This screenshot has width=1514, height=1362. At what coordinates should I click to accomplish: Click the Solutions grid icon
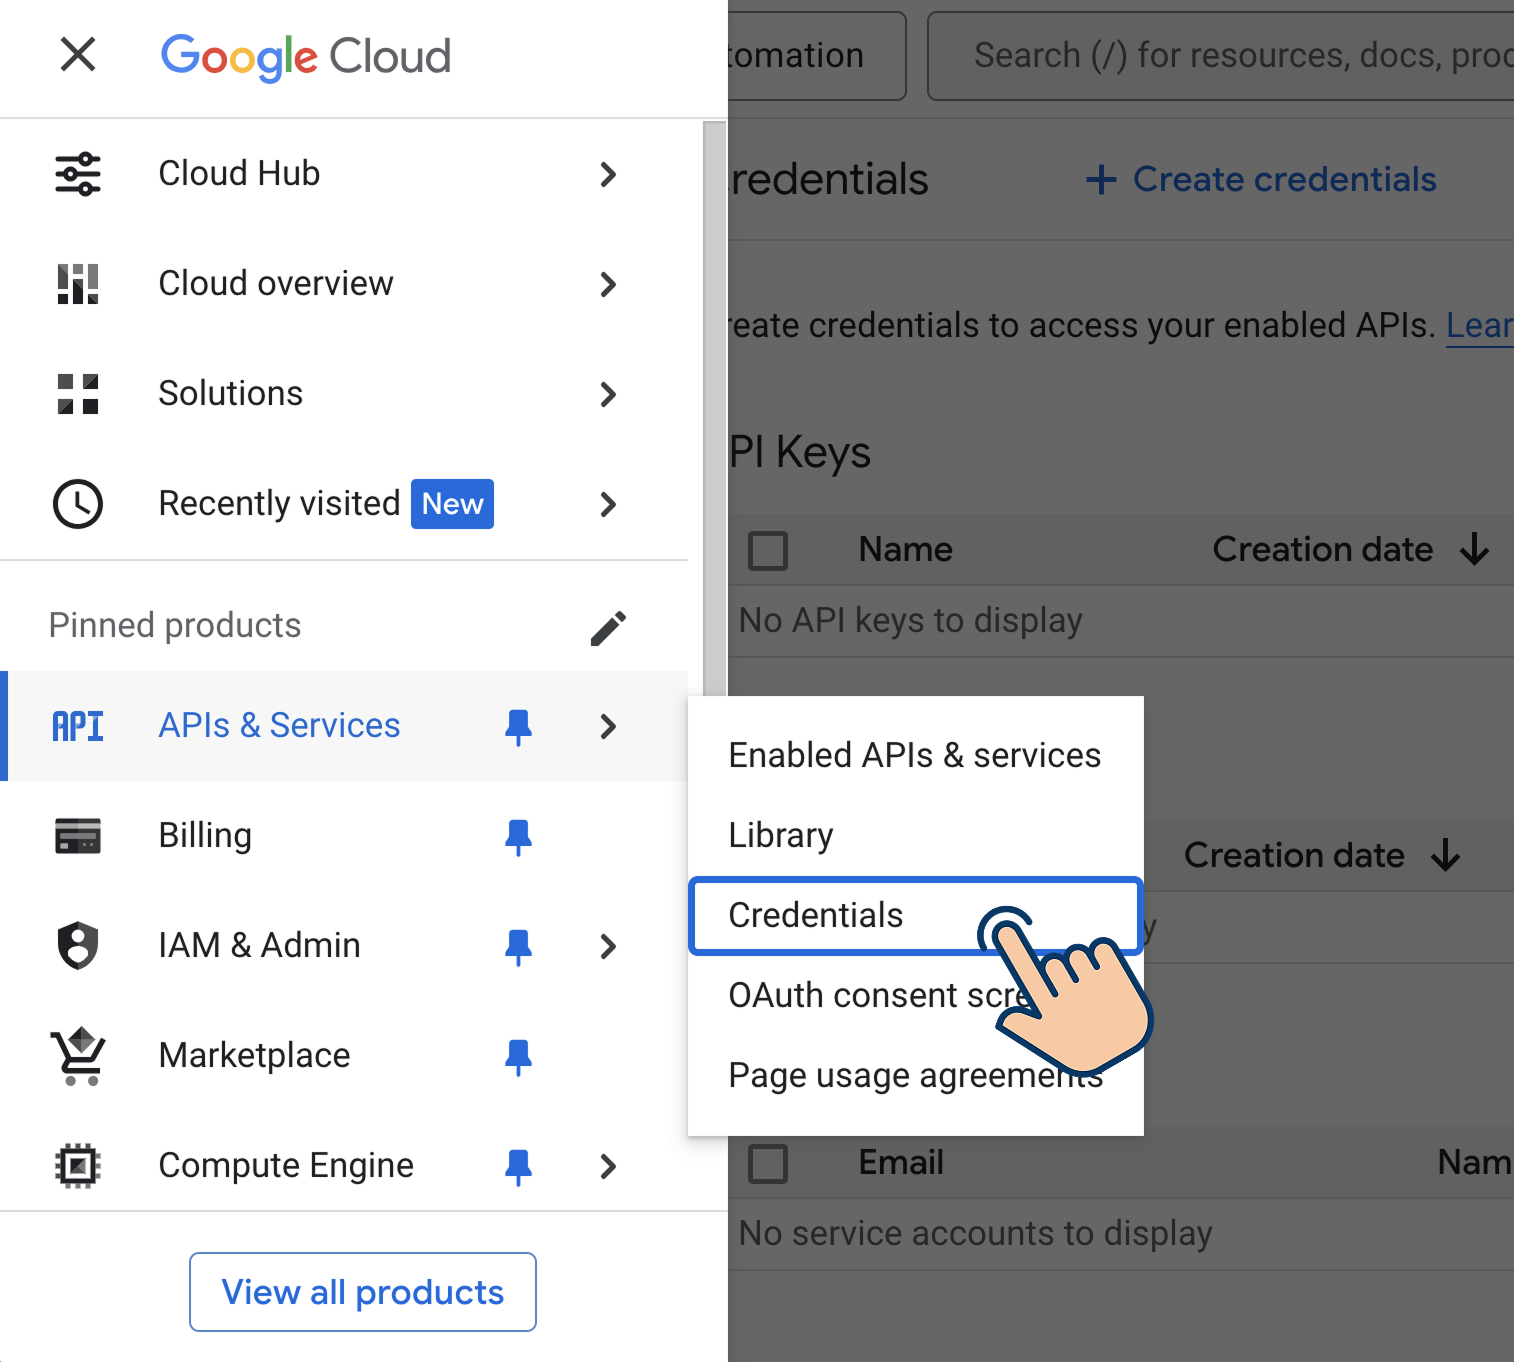point(78,394)
